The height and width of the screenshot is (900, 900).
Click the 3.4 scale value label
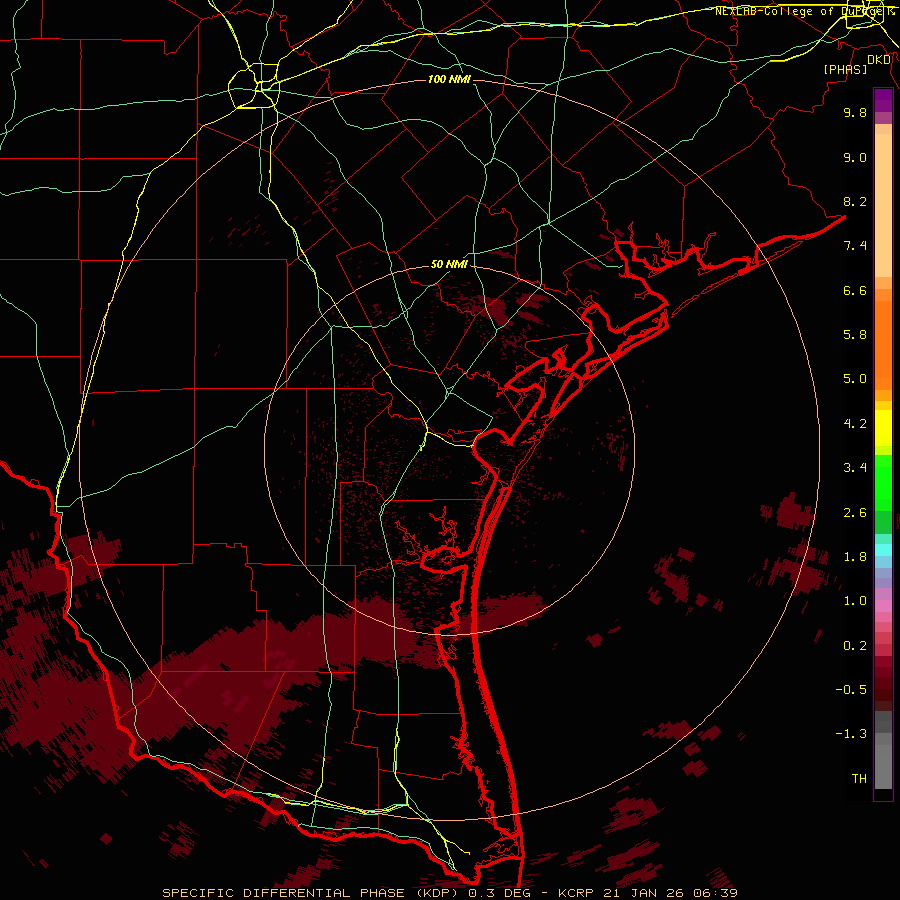[855, 468]
